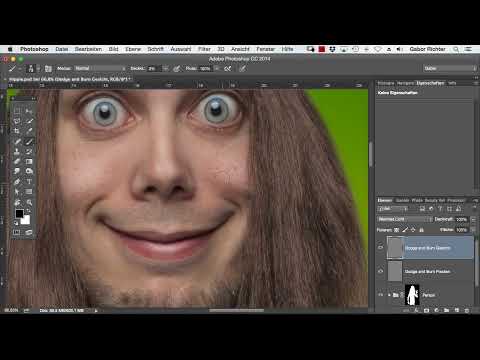This screenshot has width=480, height=360.
Task: Toggle lock all padlock icon
Action: pos(421,230)
